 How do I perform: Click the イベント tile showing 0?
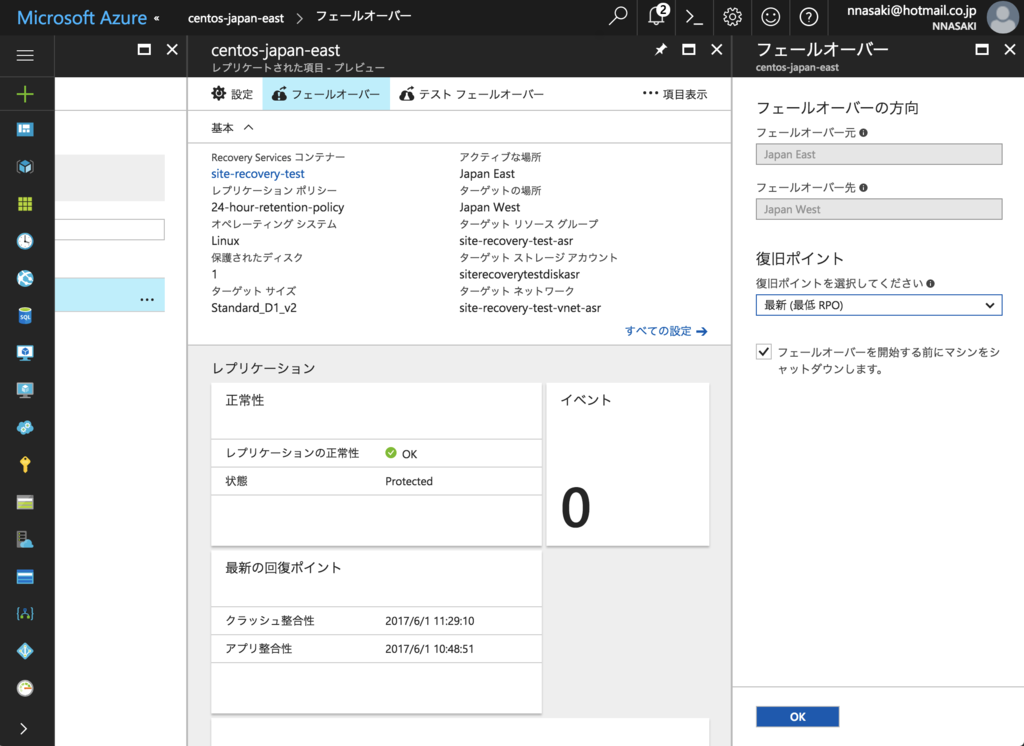(628, 464)
